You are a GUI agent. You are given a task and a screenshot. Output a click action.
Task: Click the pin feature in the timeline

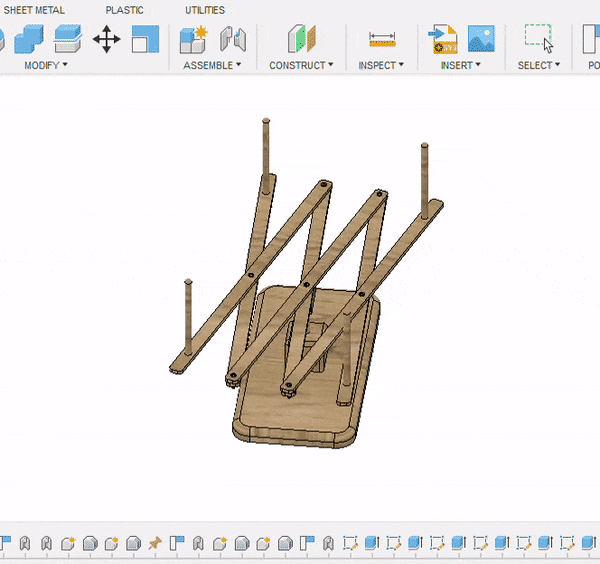tap(155, 543)
